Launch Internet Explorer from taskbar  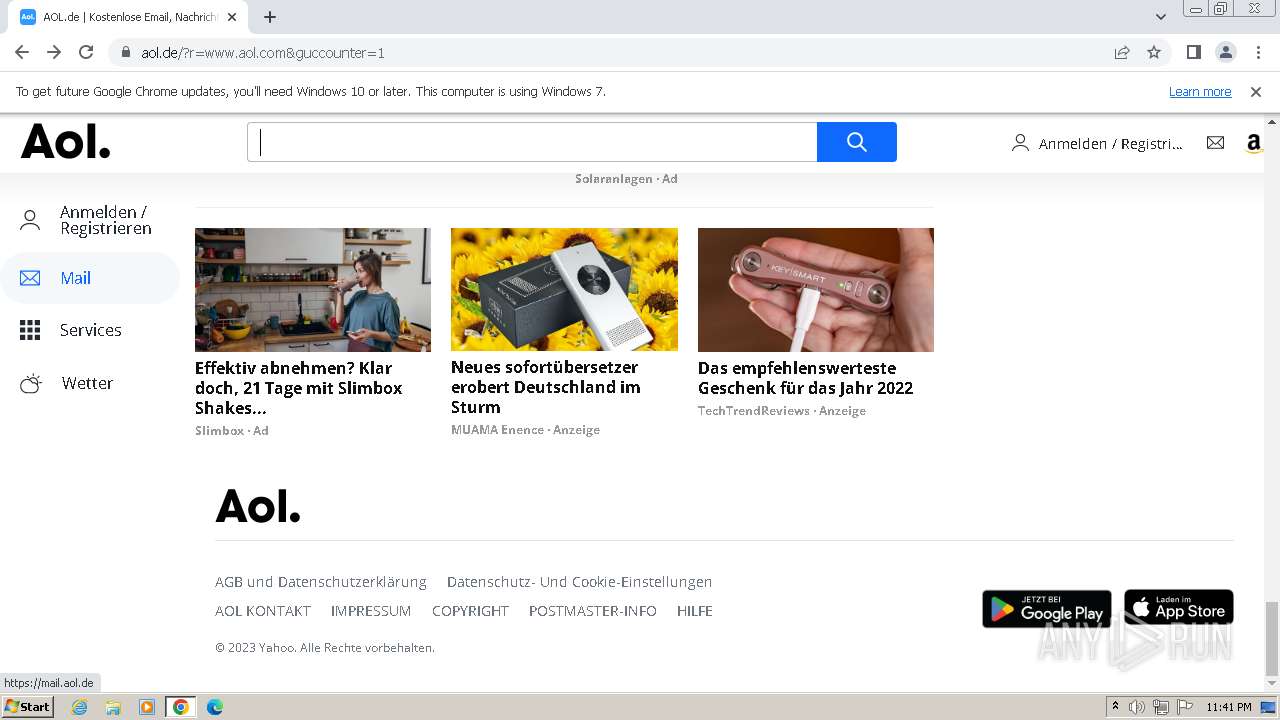(x=79, y=707)
